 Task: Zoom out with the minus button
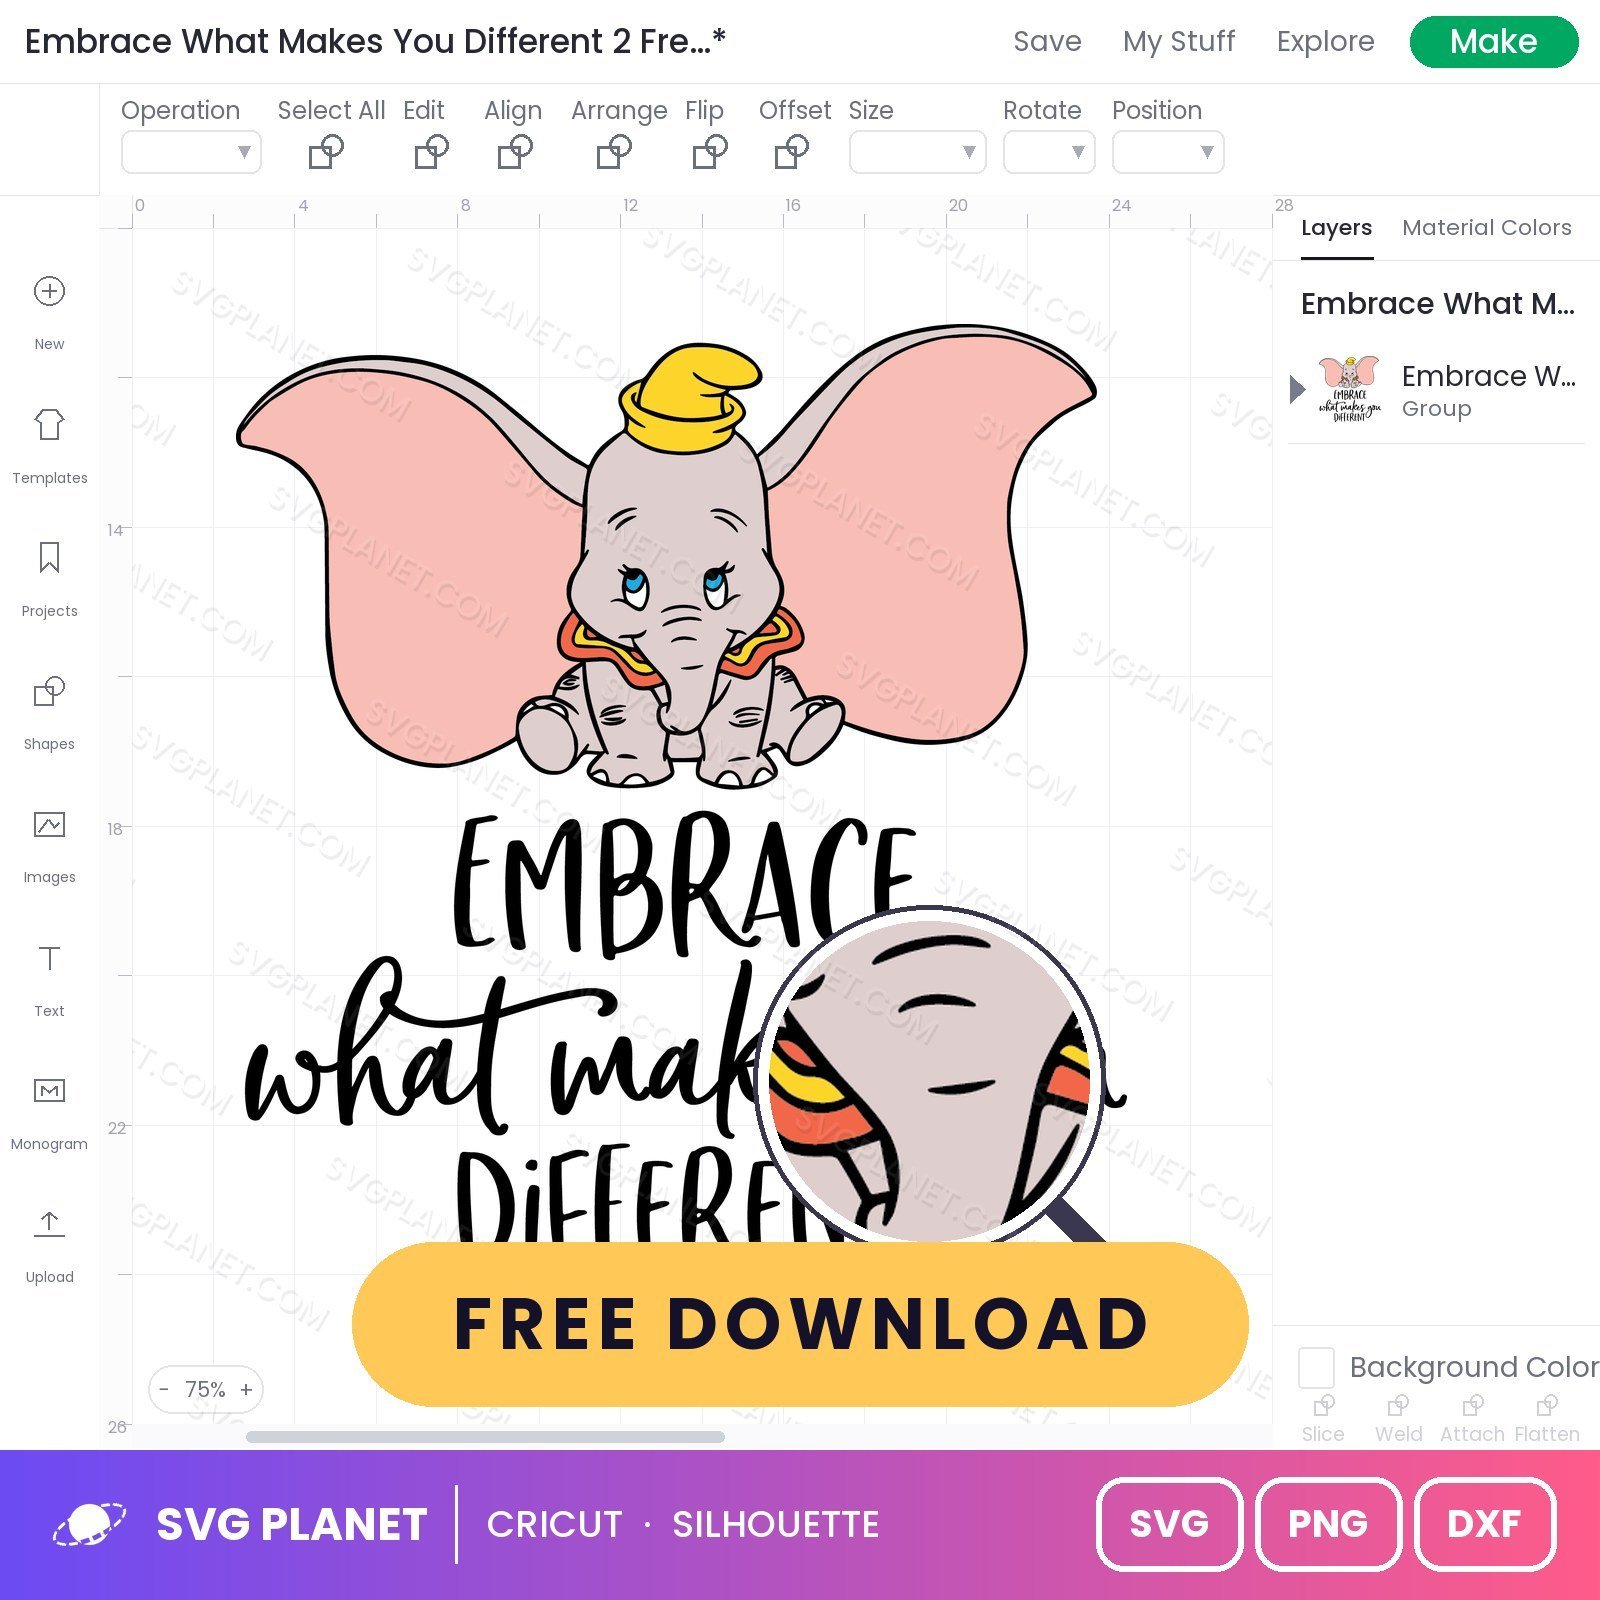(x=164, y=1389)
